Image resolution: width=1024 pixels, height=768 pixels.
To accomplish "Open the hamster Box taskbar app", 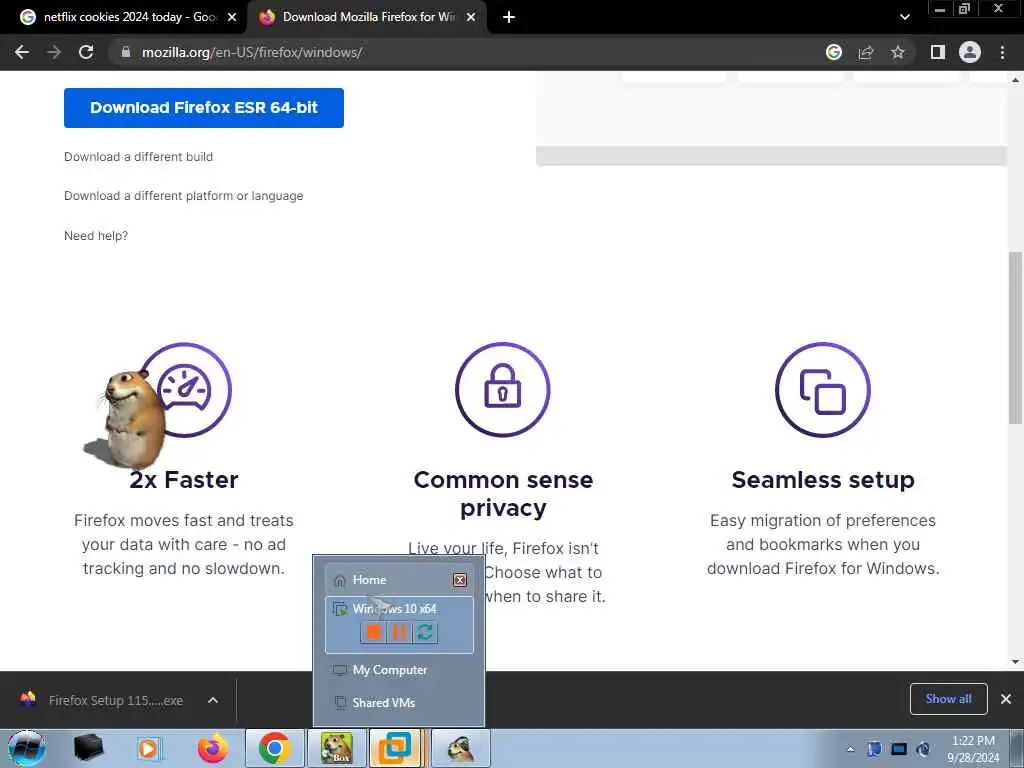I will coord(336,748).
